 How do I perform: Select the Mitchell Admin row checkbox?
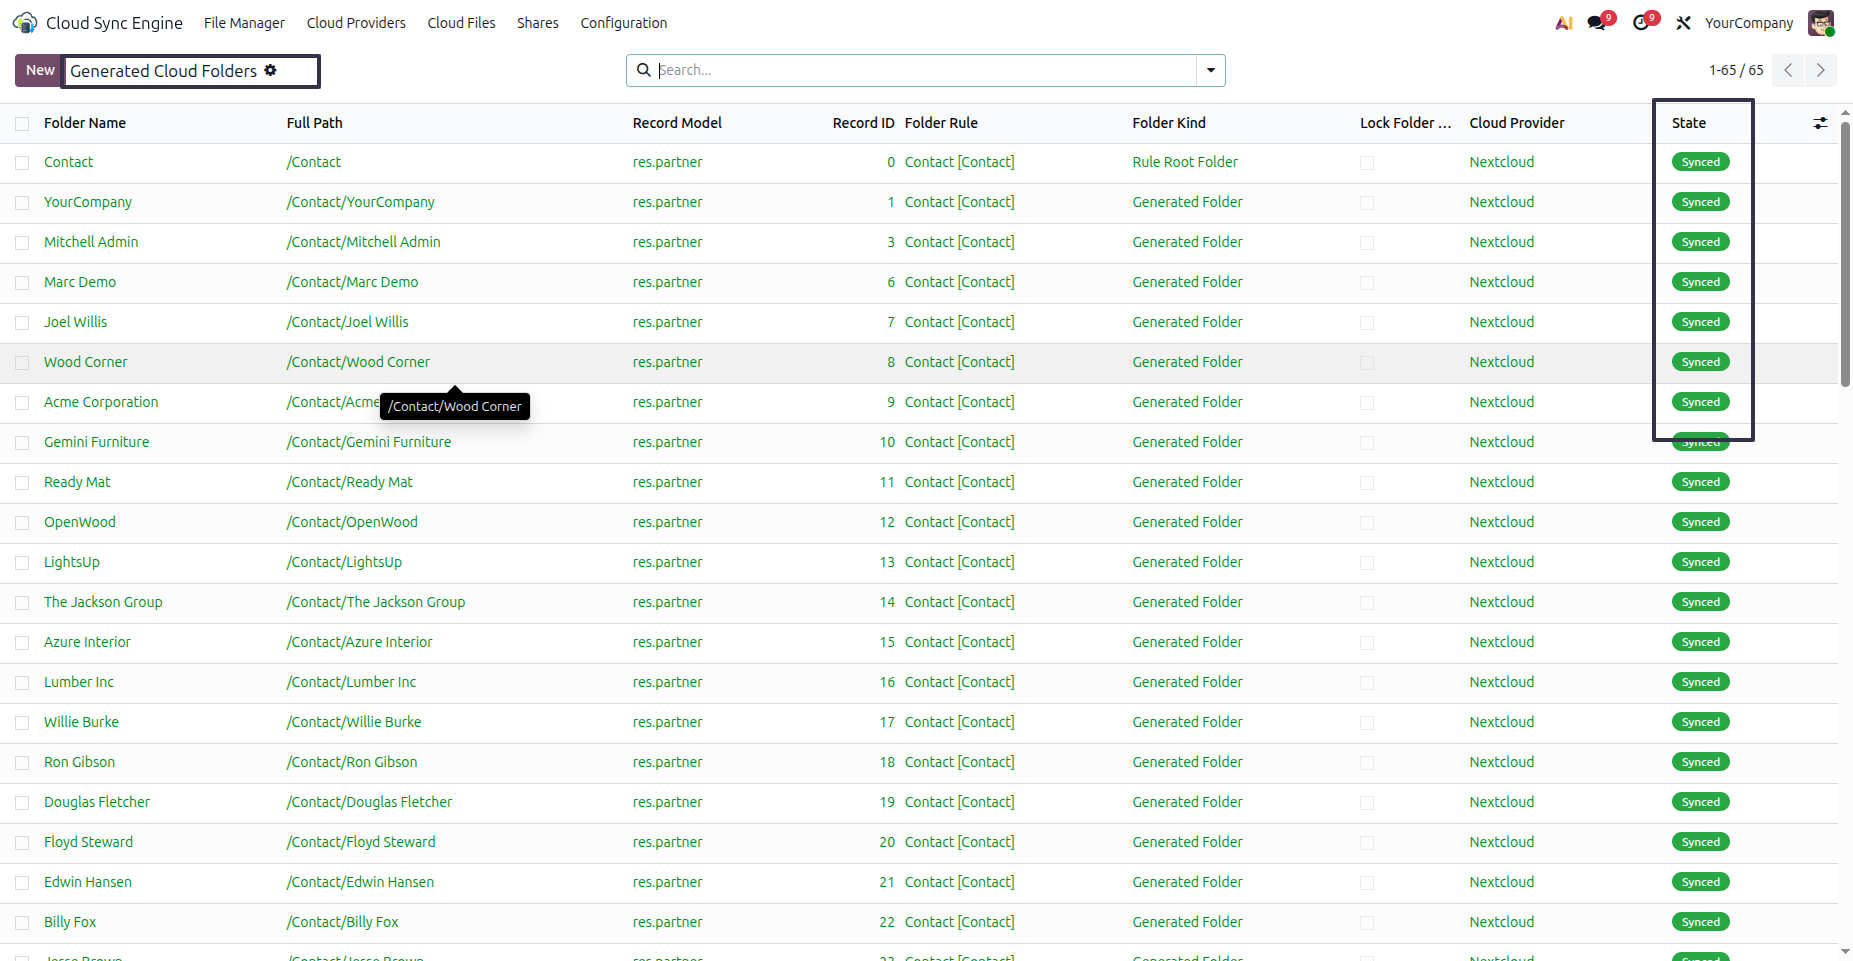22,243
